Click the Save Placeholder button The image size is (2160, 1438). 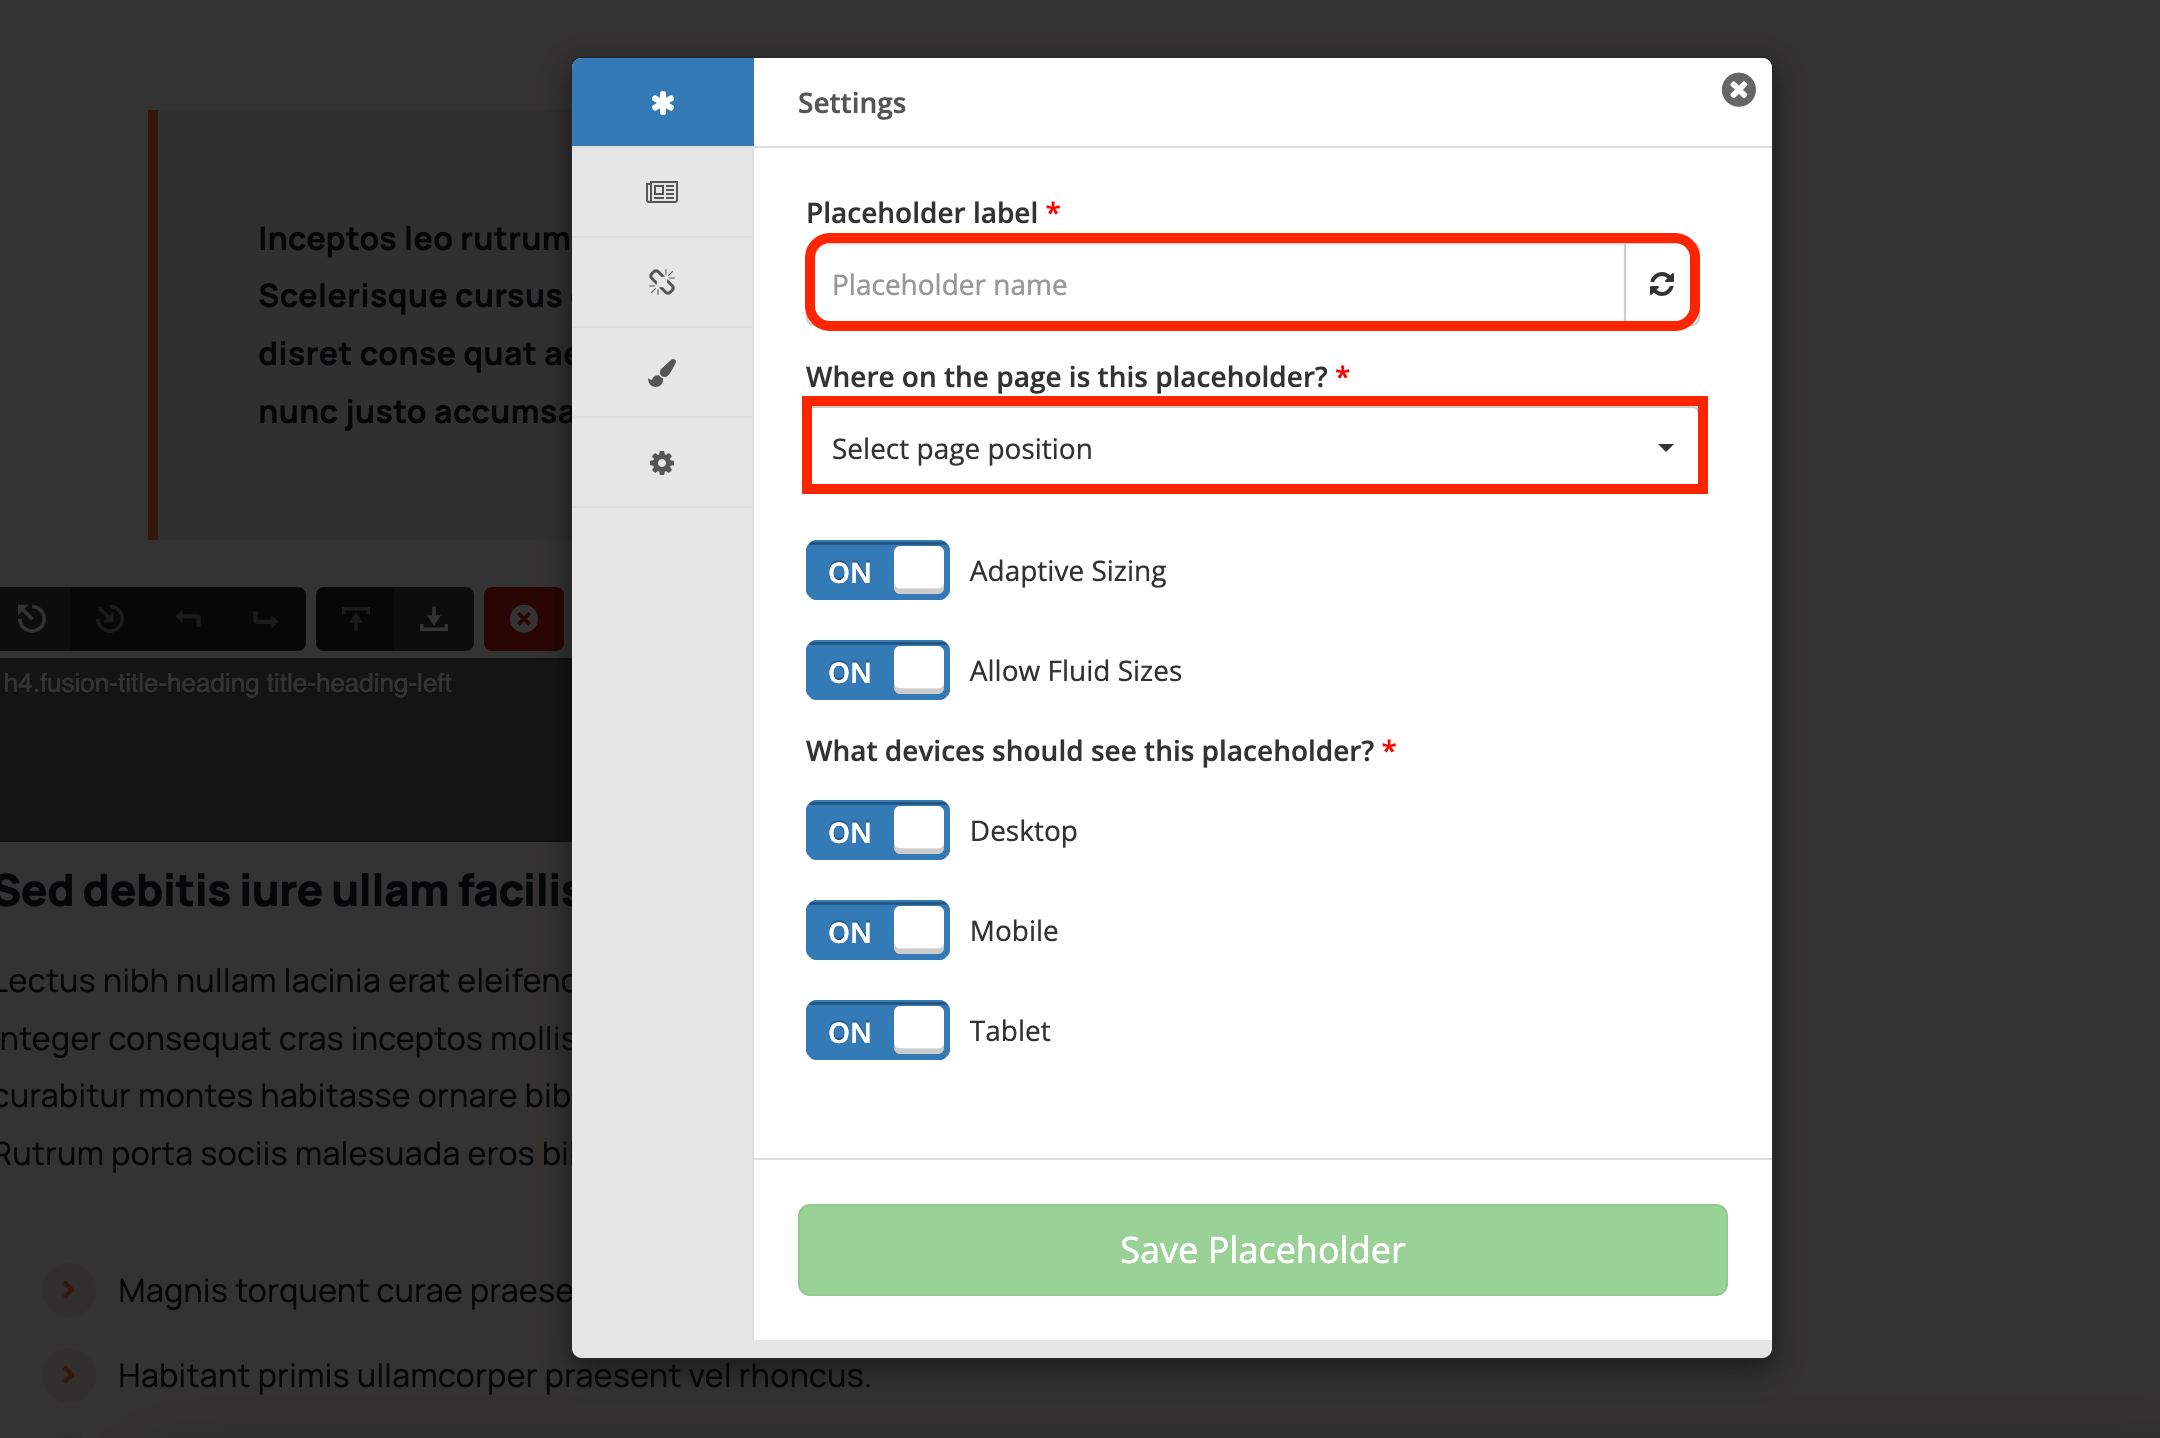click(1262, 1250)
